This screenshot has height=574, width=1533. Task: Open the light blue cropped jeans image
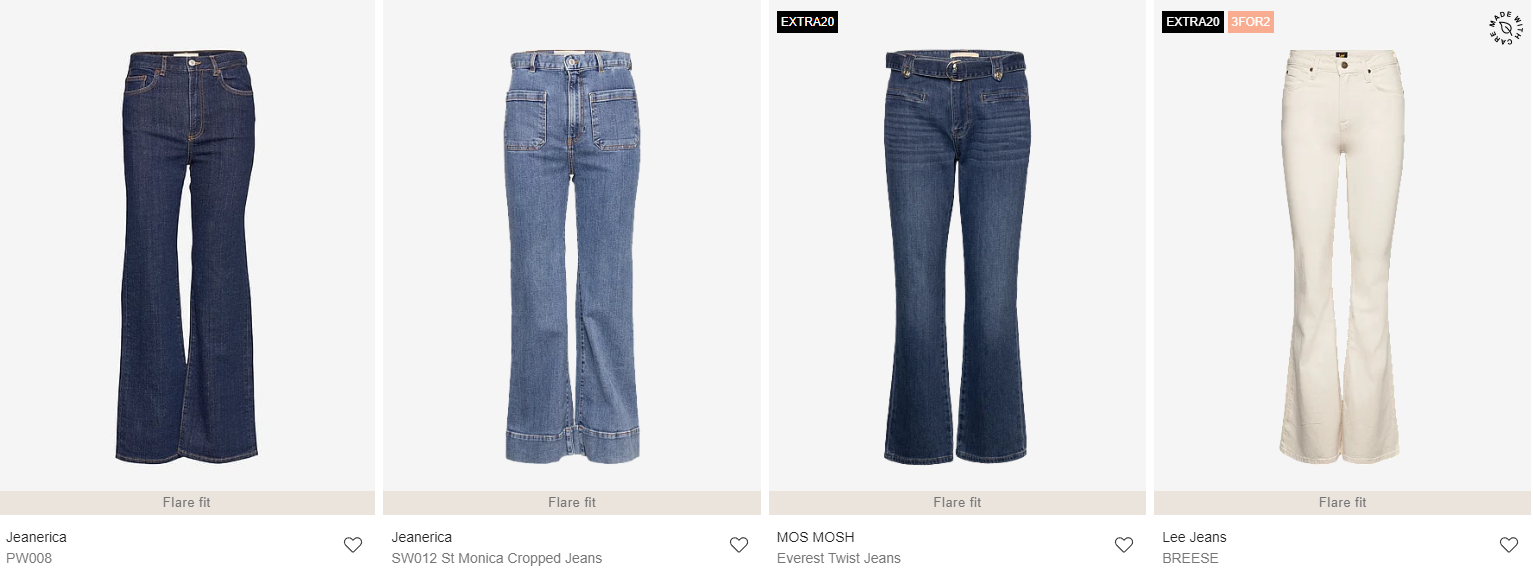click(x=572, y=258)
